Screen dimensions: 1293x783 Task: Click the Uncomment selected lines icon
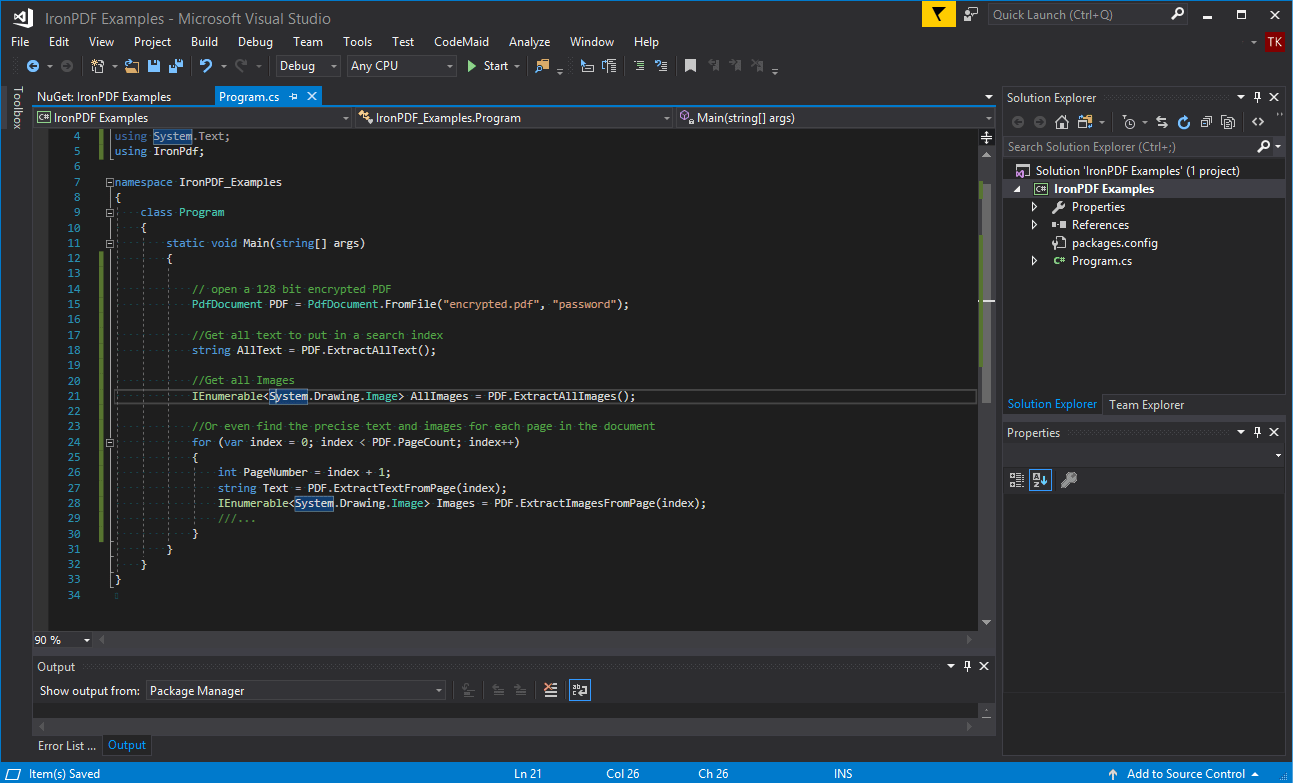coord(661,66)
